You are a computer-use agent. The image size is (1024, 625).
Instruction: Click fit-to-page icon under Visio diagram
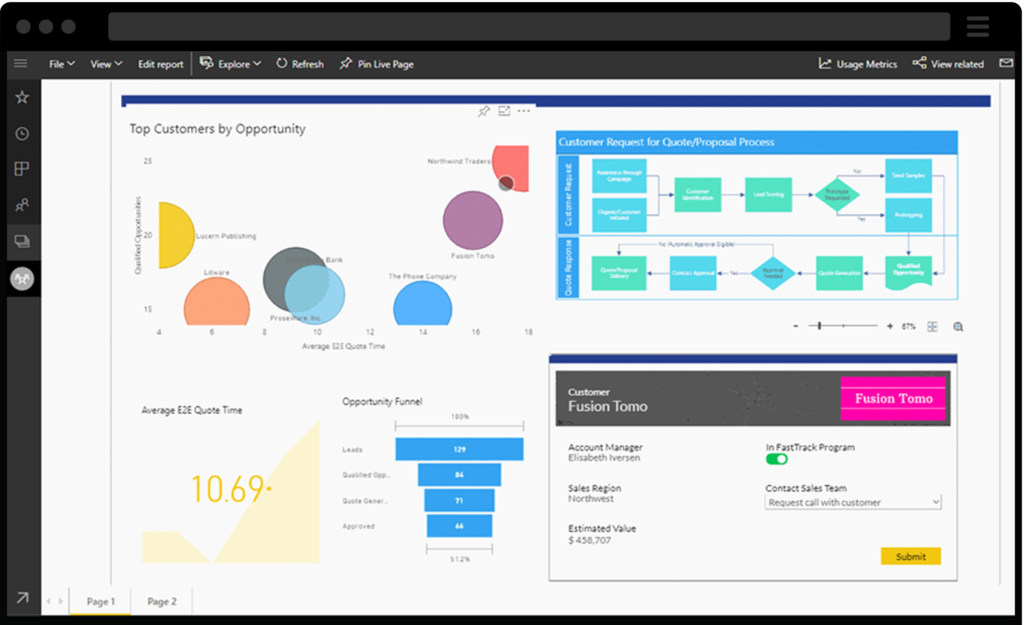932,327
